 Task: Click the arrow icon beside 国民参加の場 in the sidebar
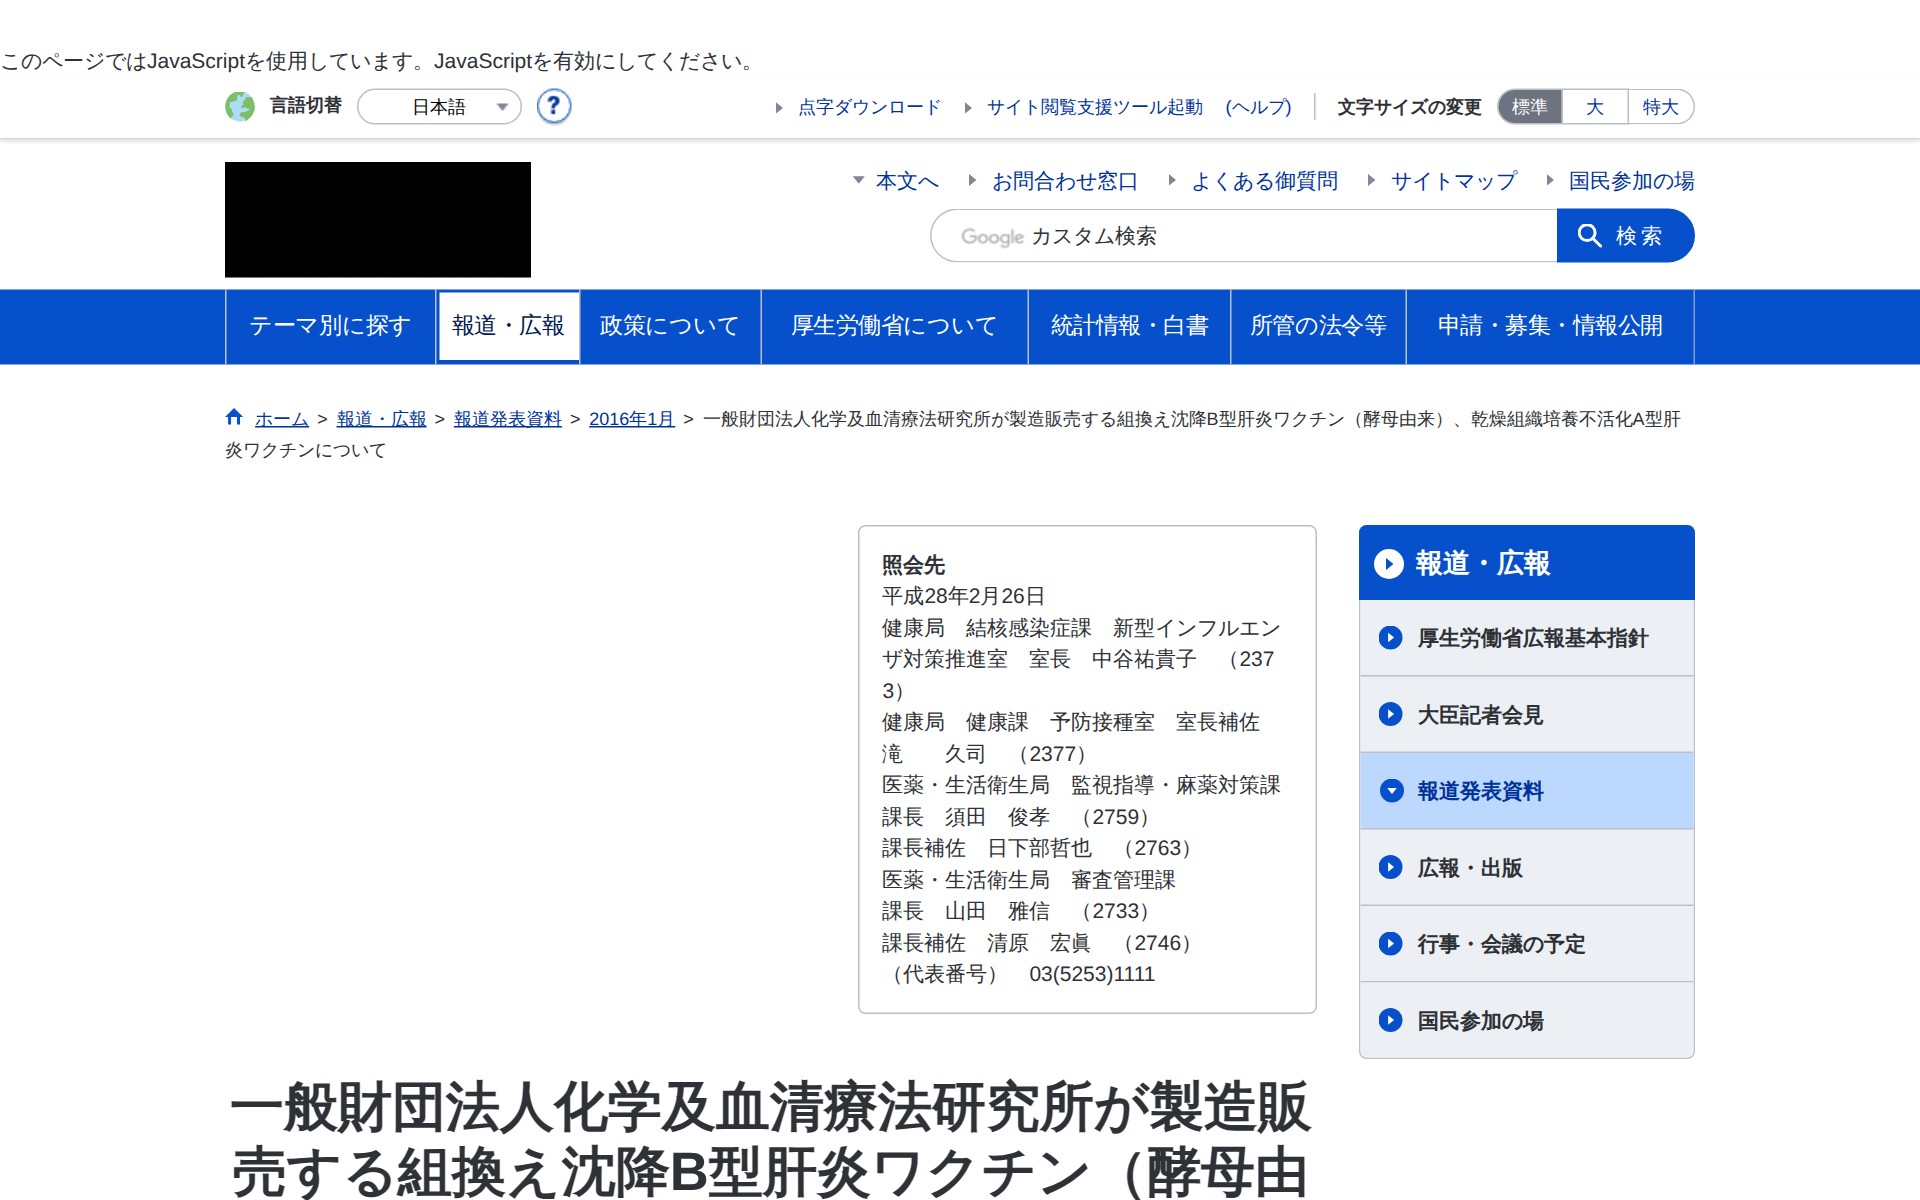coord(1390,1020)
